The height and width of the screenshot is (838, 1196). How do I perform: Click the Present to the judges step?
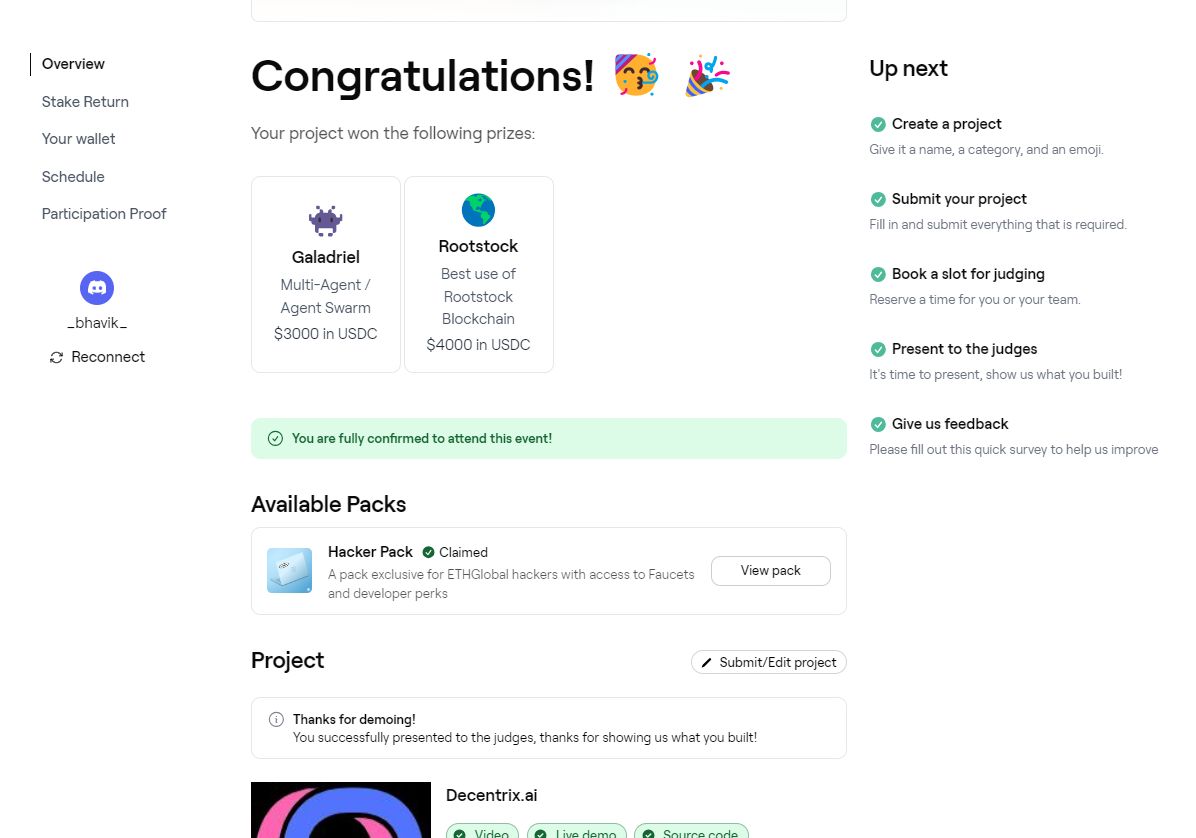964,349
